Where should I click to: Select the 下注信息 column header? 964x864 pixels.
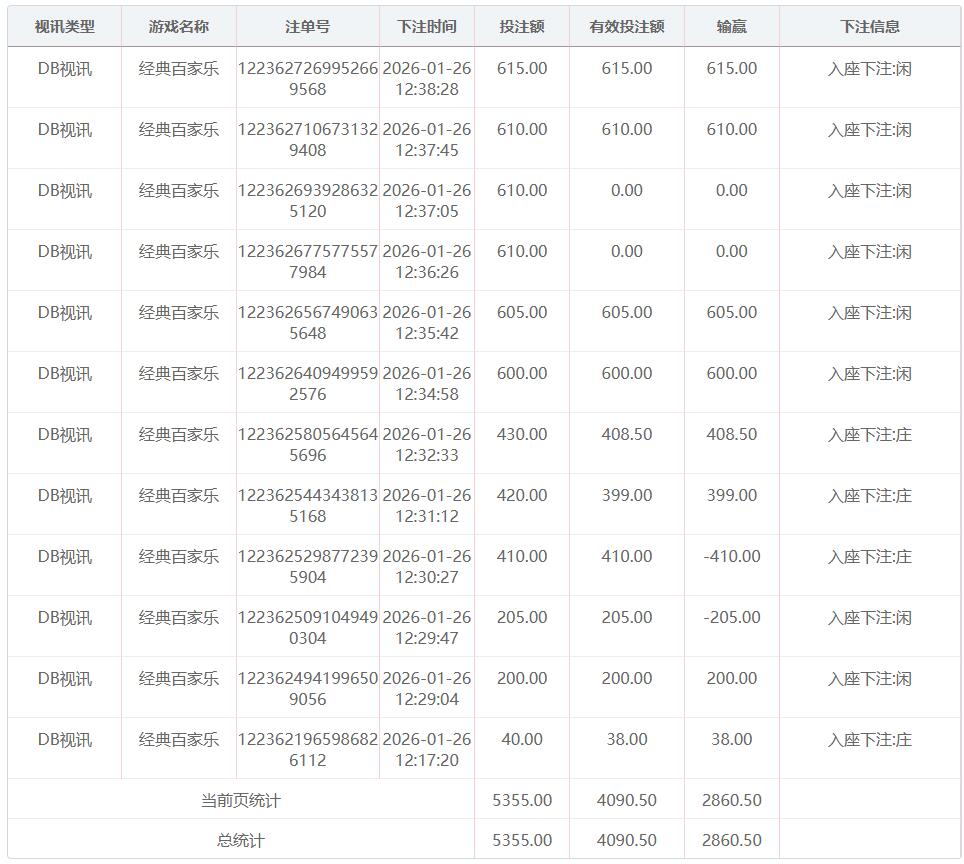pos(869,27)
